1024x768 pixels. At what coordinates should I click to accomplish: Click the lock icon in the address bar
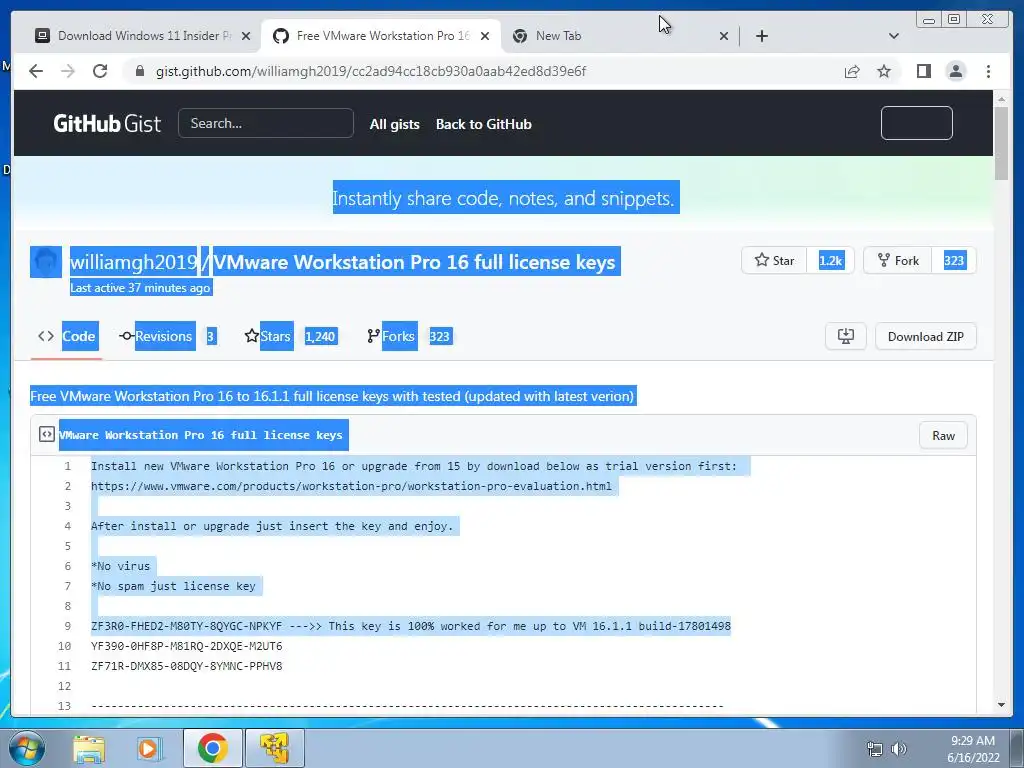click(140, 71)
